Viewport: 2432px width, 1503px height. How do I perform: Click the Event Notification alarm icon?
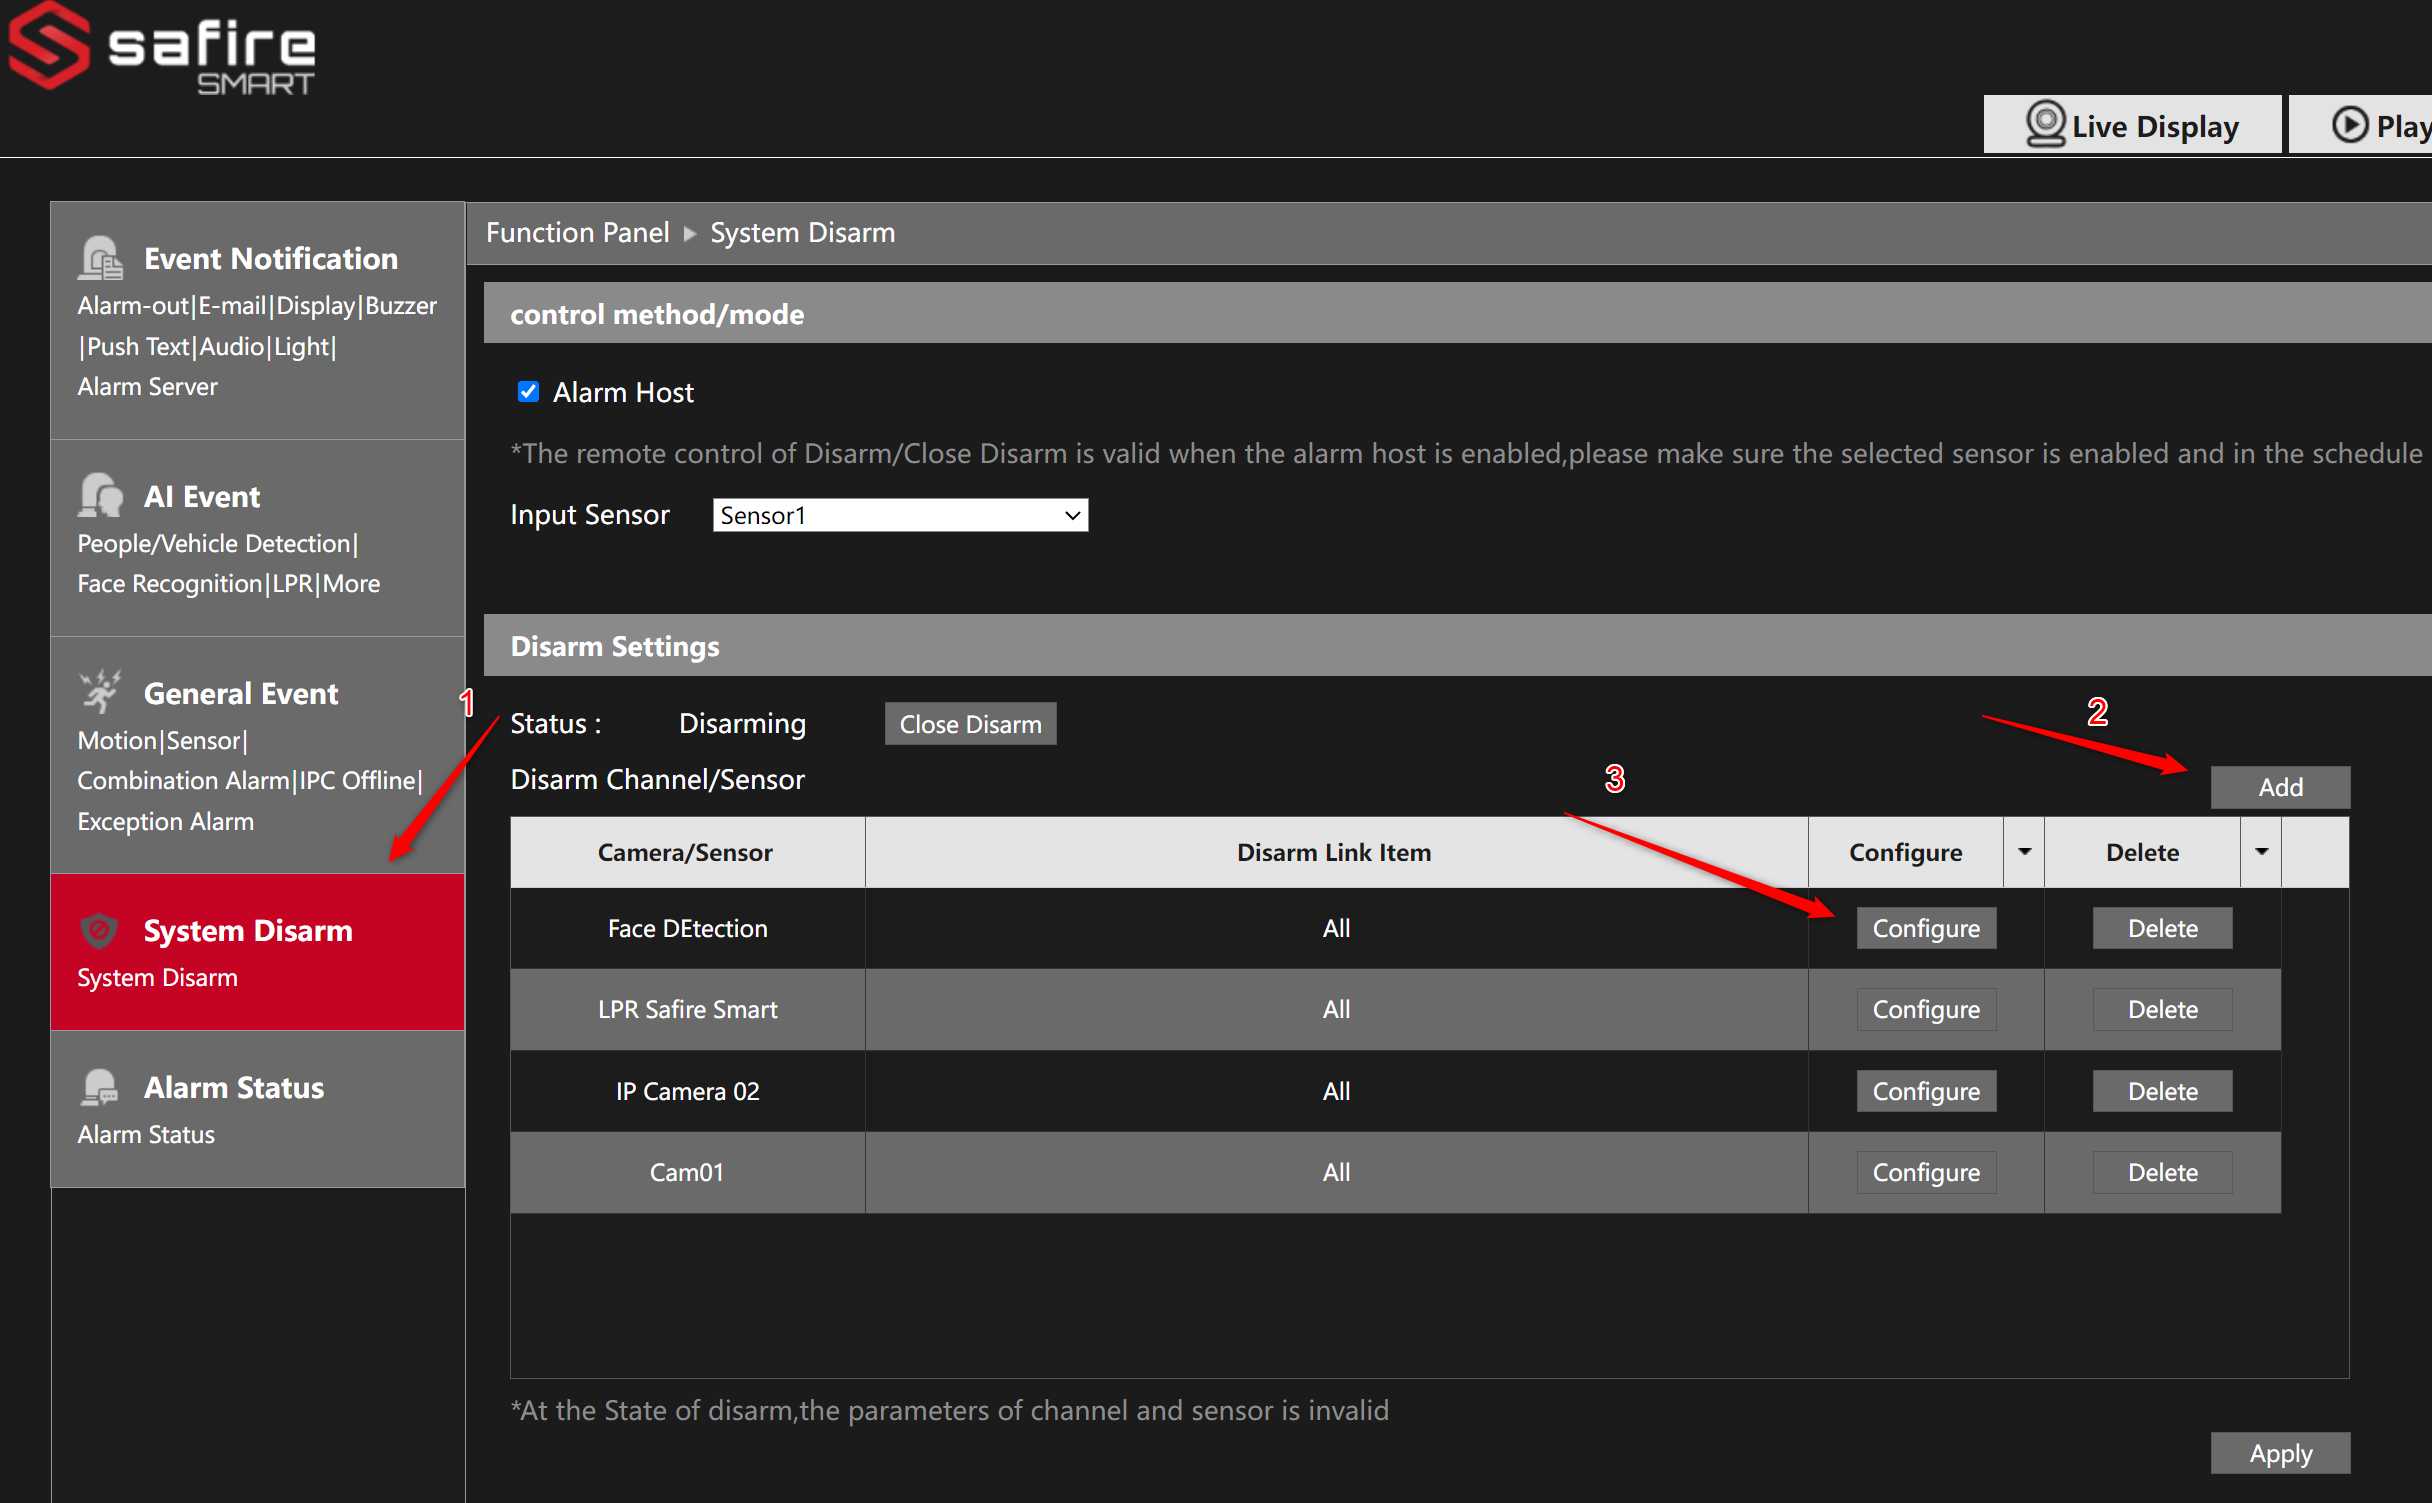[x=100, y=258]
